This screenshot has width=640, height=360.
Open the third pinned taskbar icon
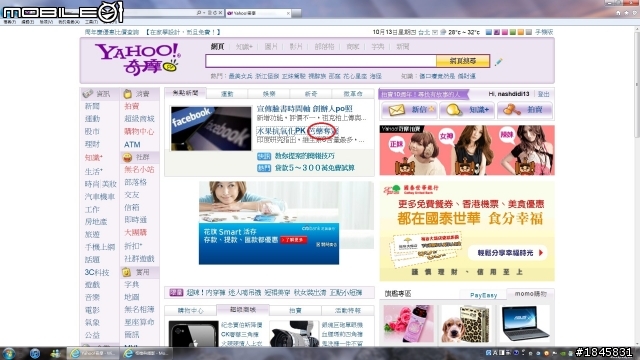tap(56, 353)
